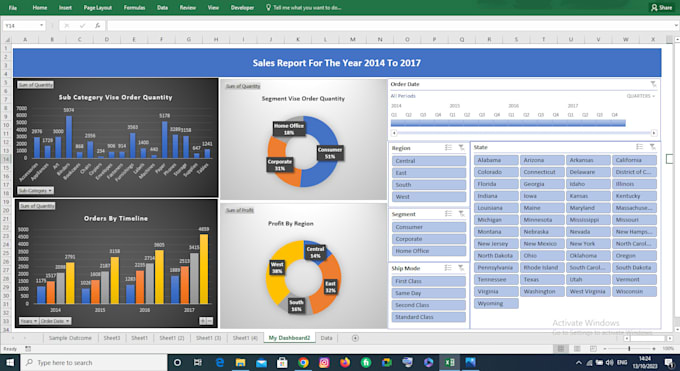
Task: Click the macro record icon in status bar
Action: pos(28,348)
